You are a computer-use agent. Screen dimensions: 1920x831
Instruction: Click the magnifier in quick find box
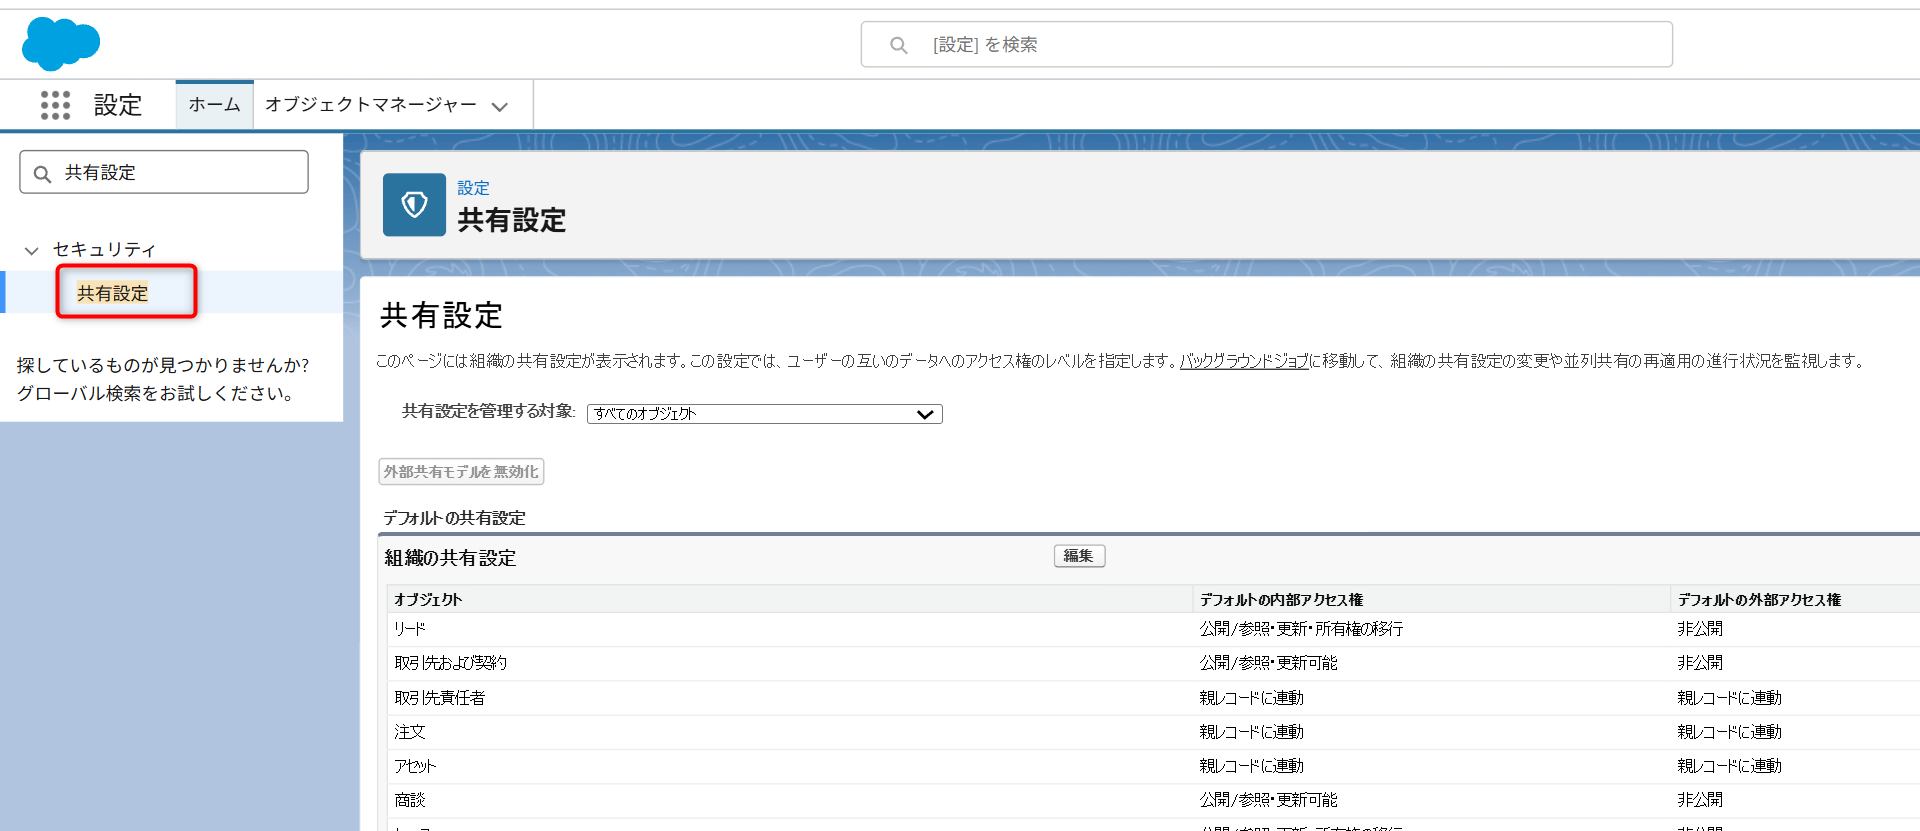pyautogui.click(x=42, y=174)
